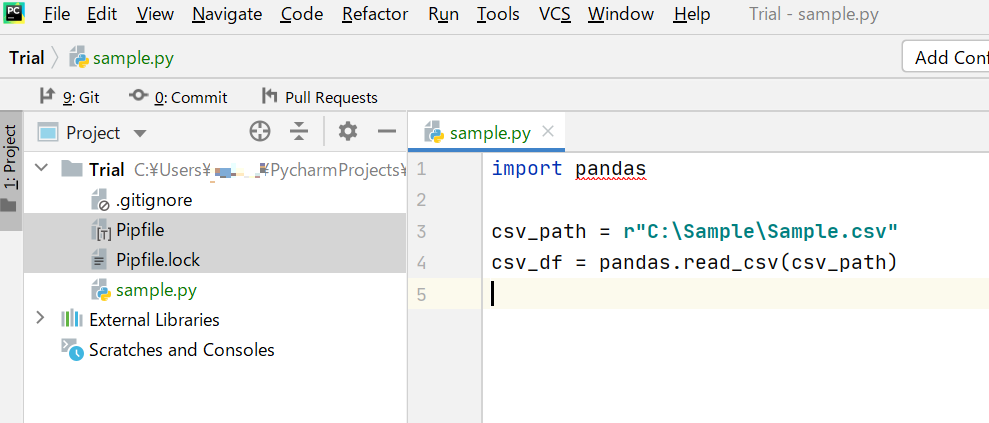The height and width of the screenshot is (423, 989).
Task: Open the Refactor menu
Action: click(x=375, y=14)
